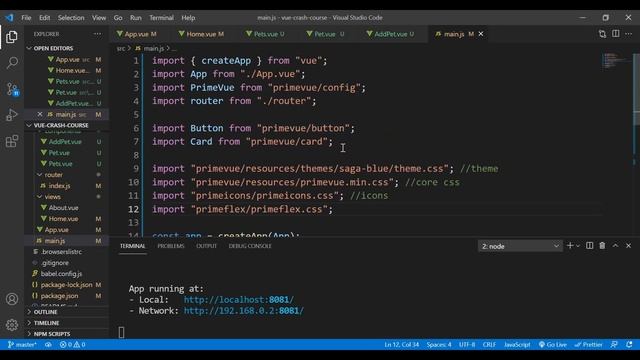Click JavaScript language mode in status bar
Screen dimensions: 640x360
point(517,344)
